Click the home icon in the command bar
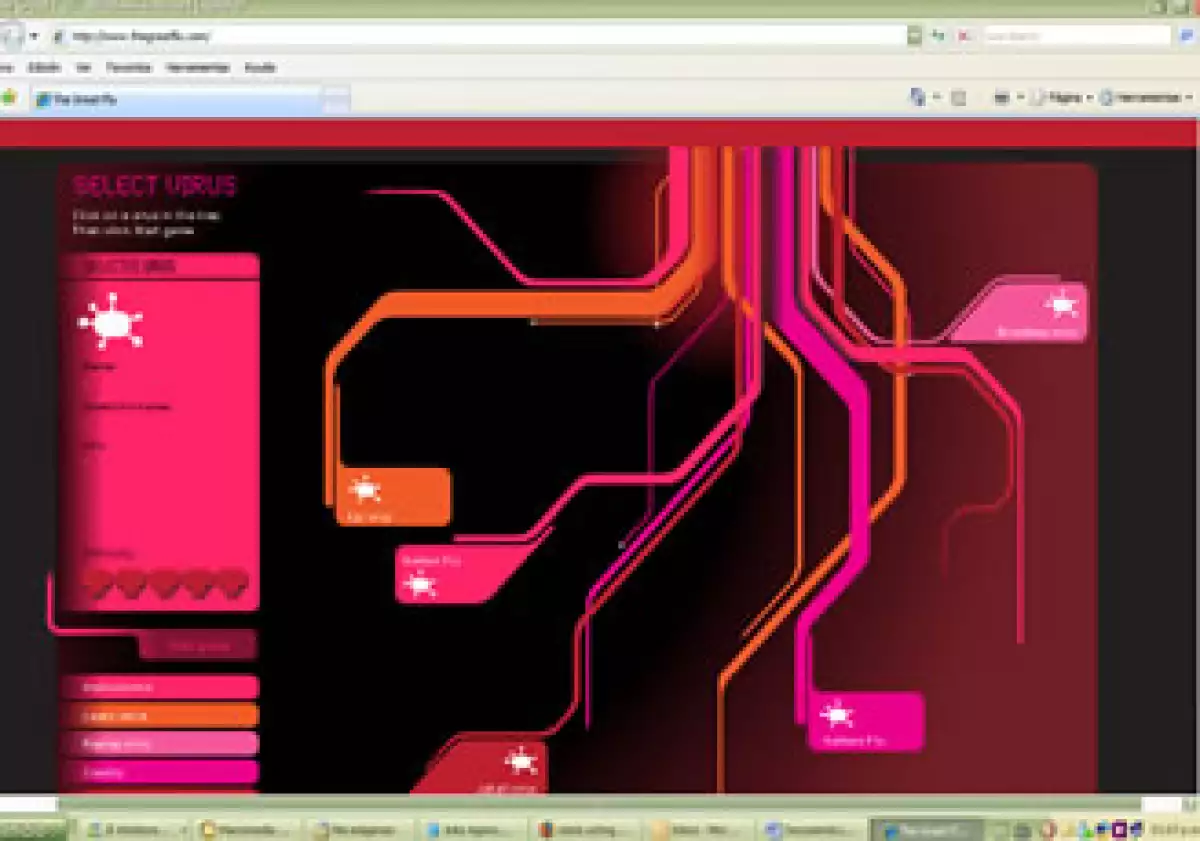The image size is (1200, 841). (x=917, y=98)
